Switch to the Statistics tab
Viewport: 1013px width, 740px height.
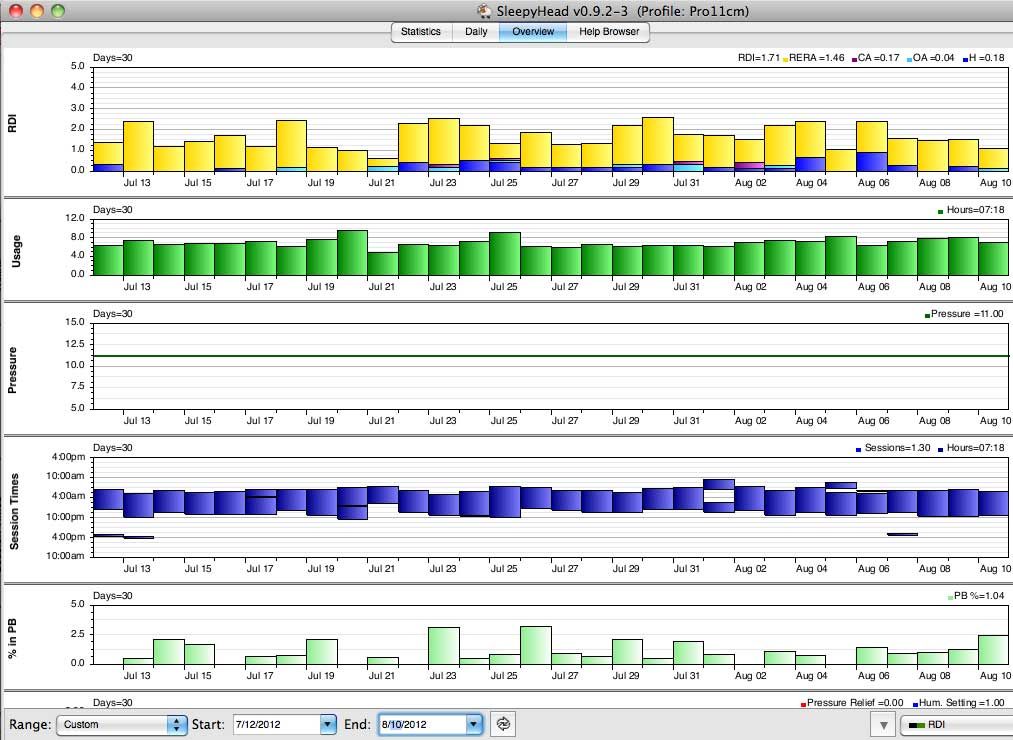[x=420, y=32]
